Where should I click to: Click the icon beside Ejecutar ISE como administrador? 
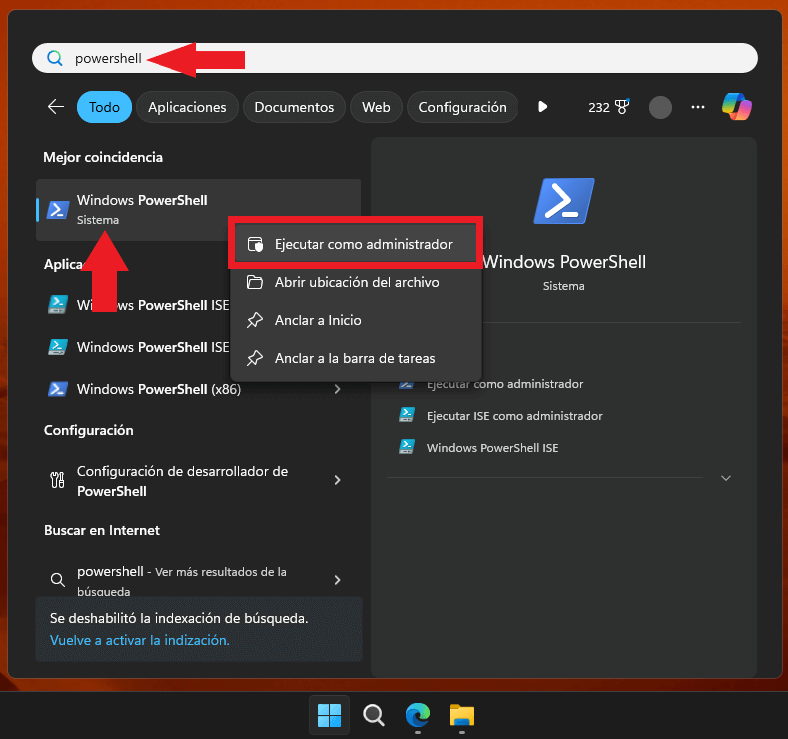(407, 415)
